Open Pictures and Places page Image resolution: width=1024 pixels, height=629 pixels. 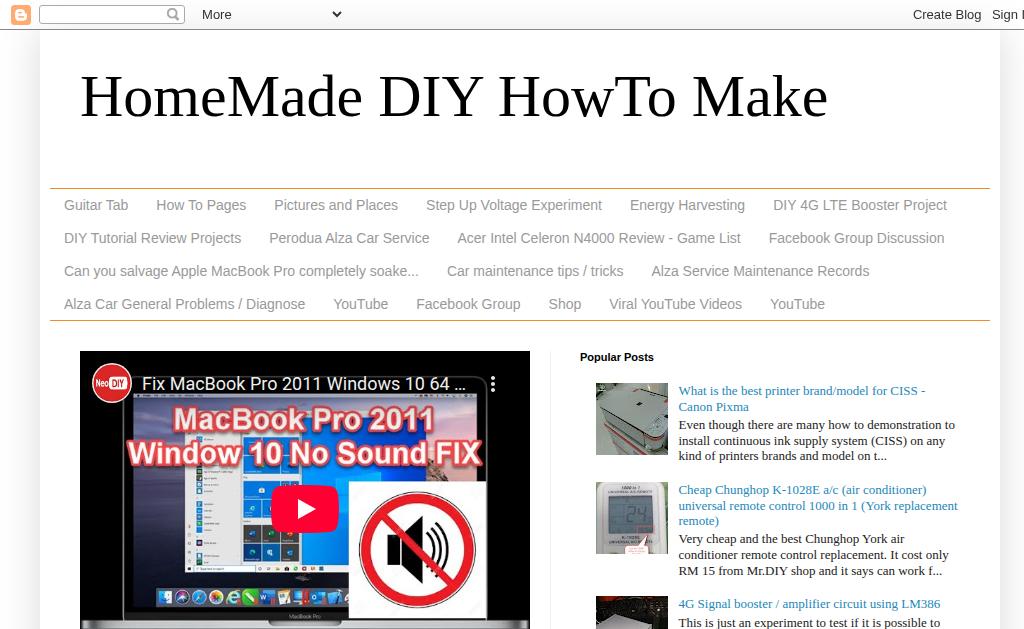pyautogui.click(x=336, y=205)
